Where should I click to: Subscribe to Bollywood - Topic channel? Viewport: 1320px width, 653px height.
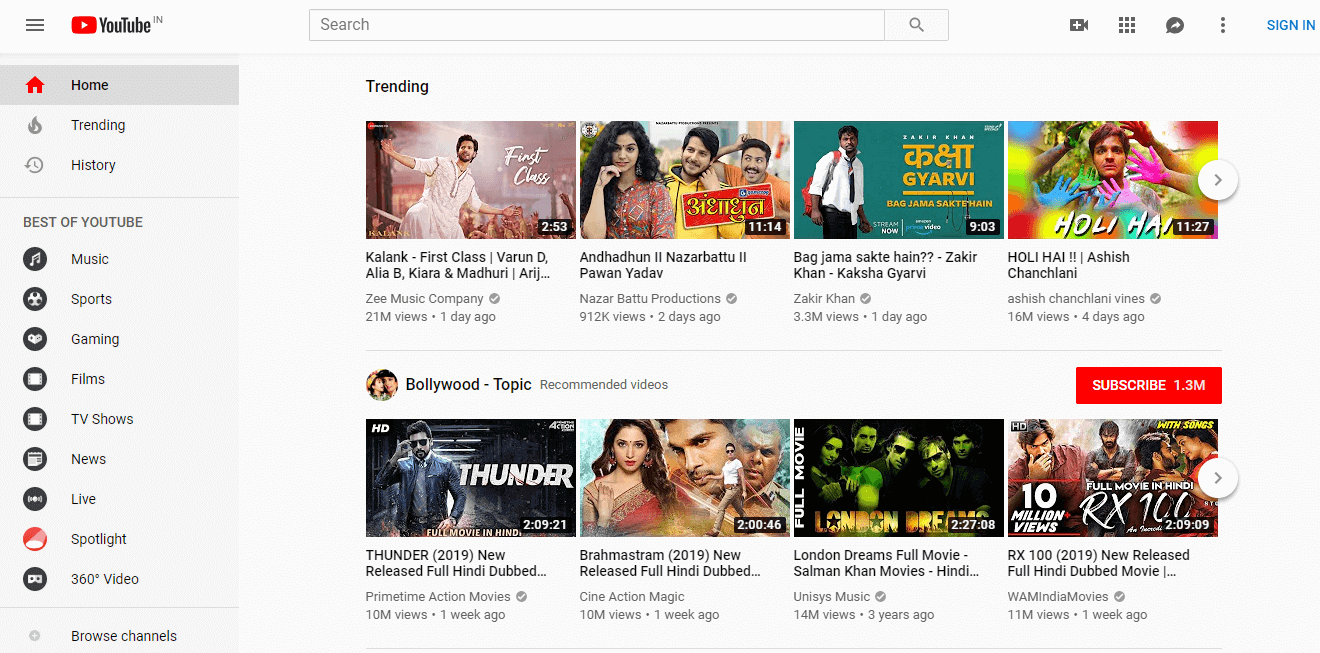pos(1148,385)
